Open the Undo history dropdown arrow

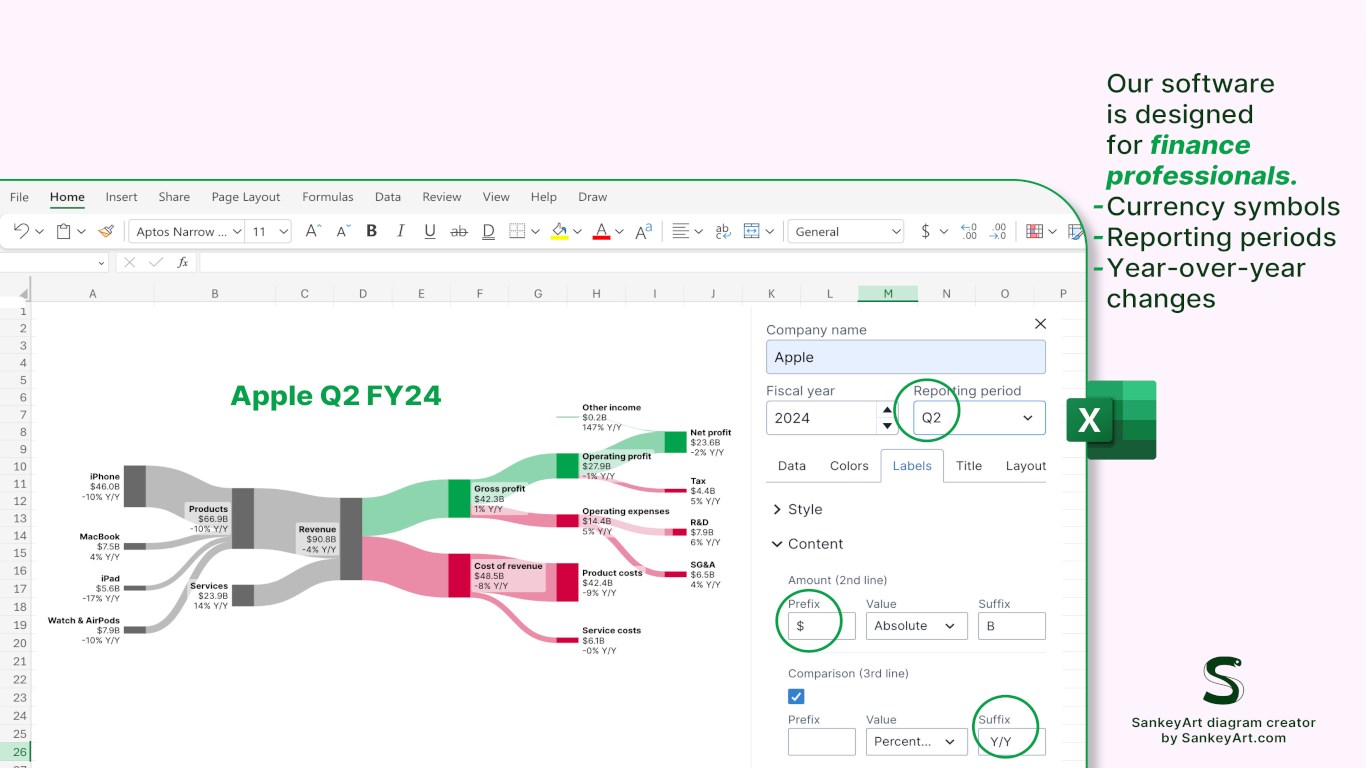(x=39, y=232)
